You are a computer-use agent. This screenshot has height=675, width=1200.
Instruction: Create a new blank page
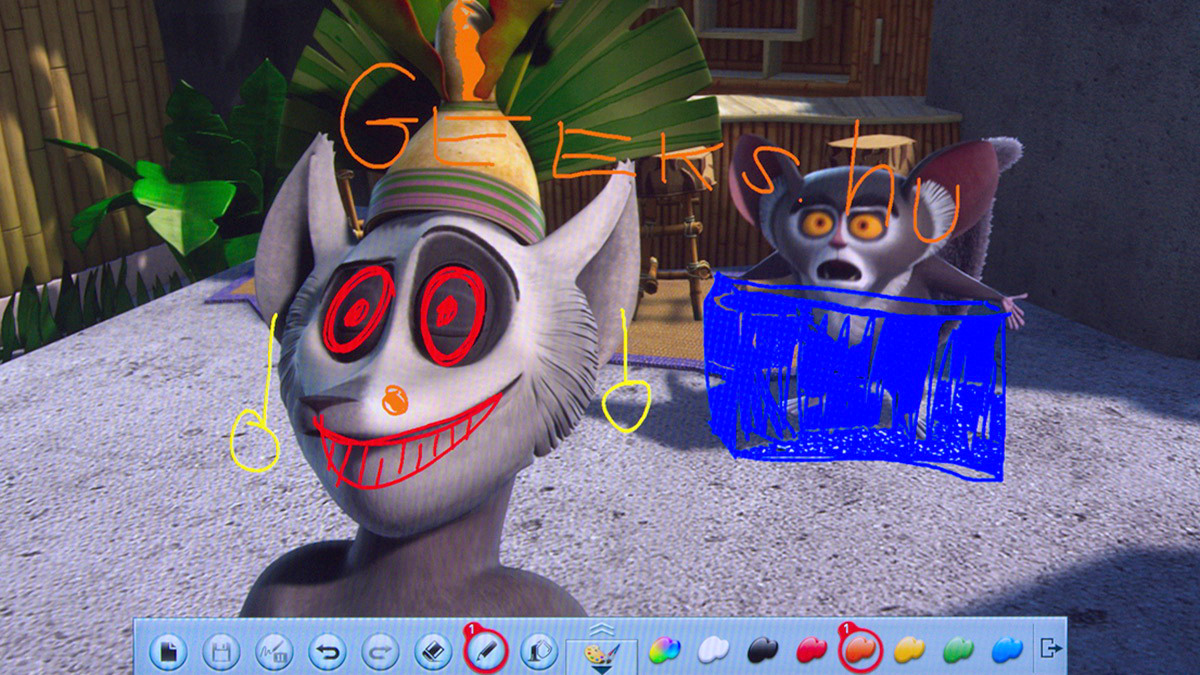pyautogui.click(x=169, y=652)
